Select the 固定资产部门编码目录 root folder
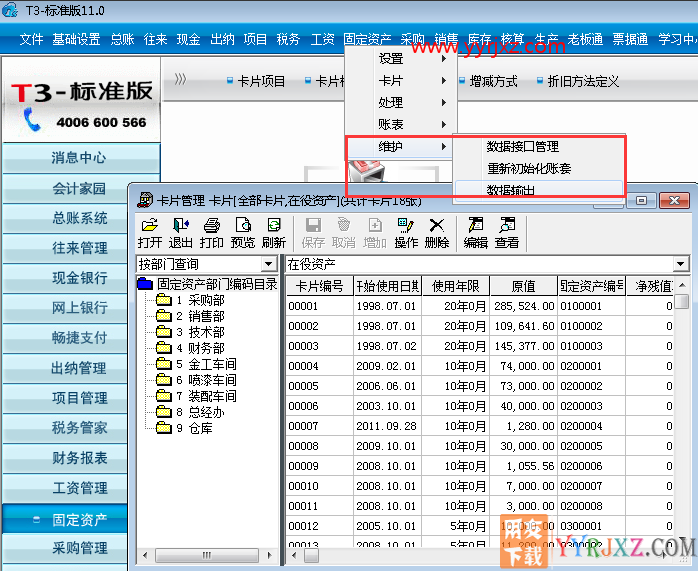Image resolution: width=698 pixels, height=571 pixels. [208, 284]
